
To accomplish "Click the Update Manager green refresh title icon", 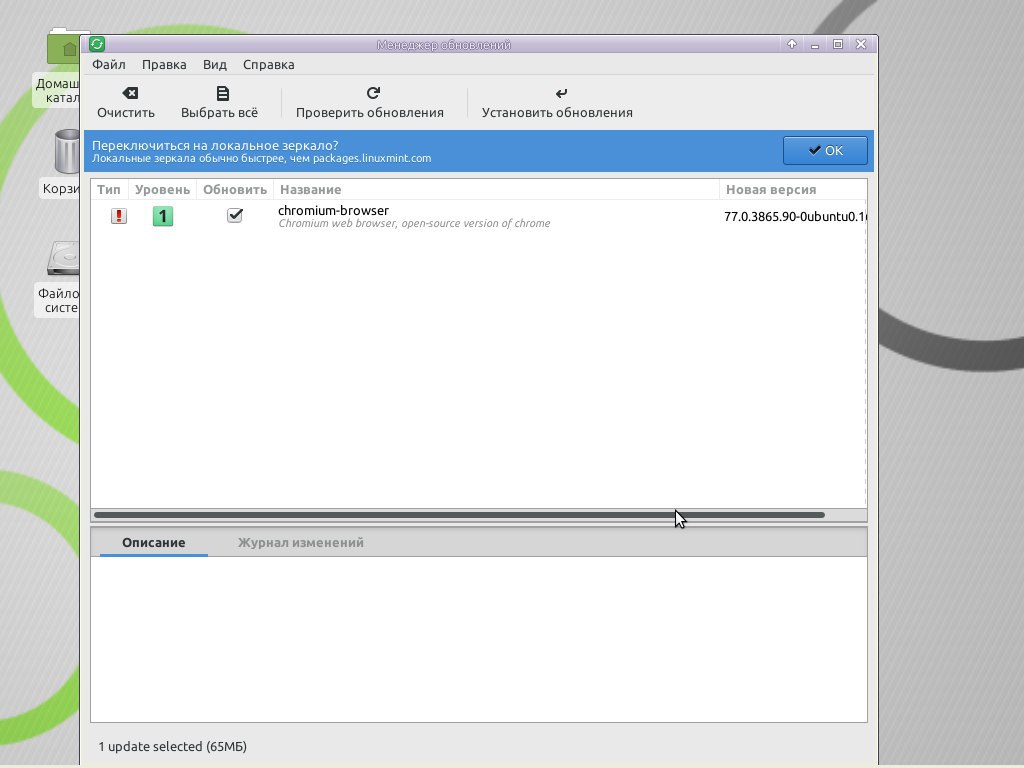I will [97, 44].
